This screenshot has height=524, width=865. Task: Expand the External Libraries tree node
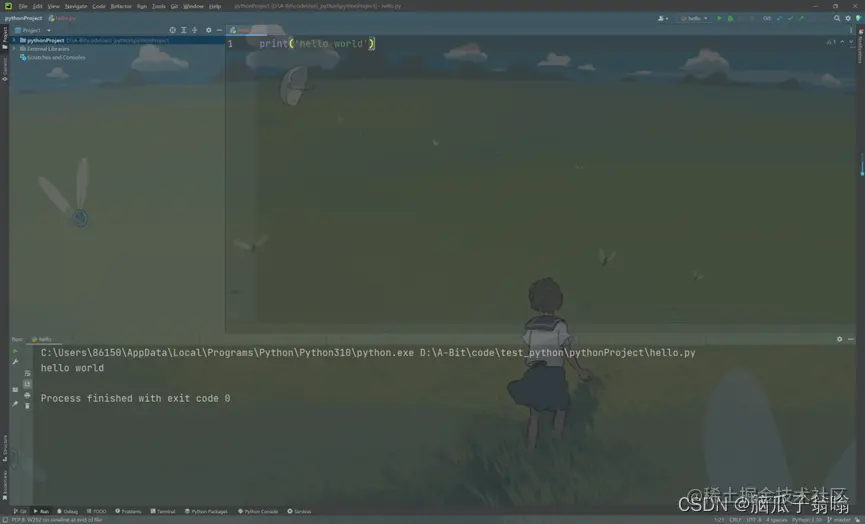(x=14, y=49)
